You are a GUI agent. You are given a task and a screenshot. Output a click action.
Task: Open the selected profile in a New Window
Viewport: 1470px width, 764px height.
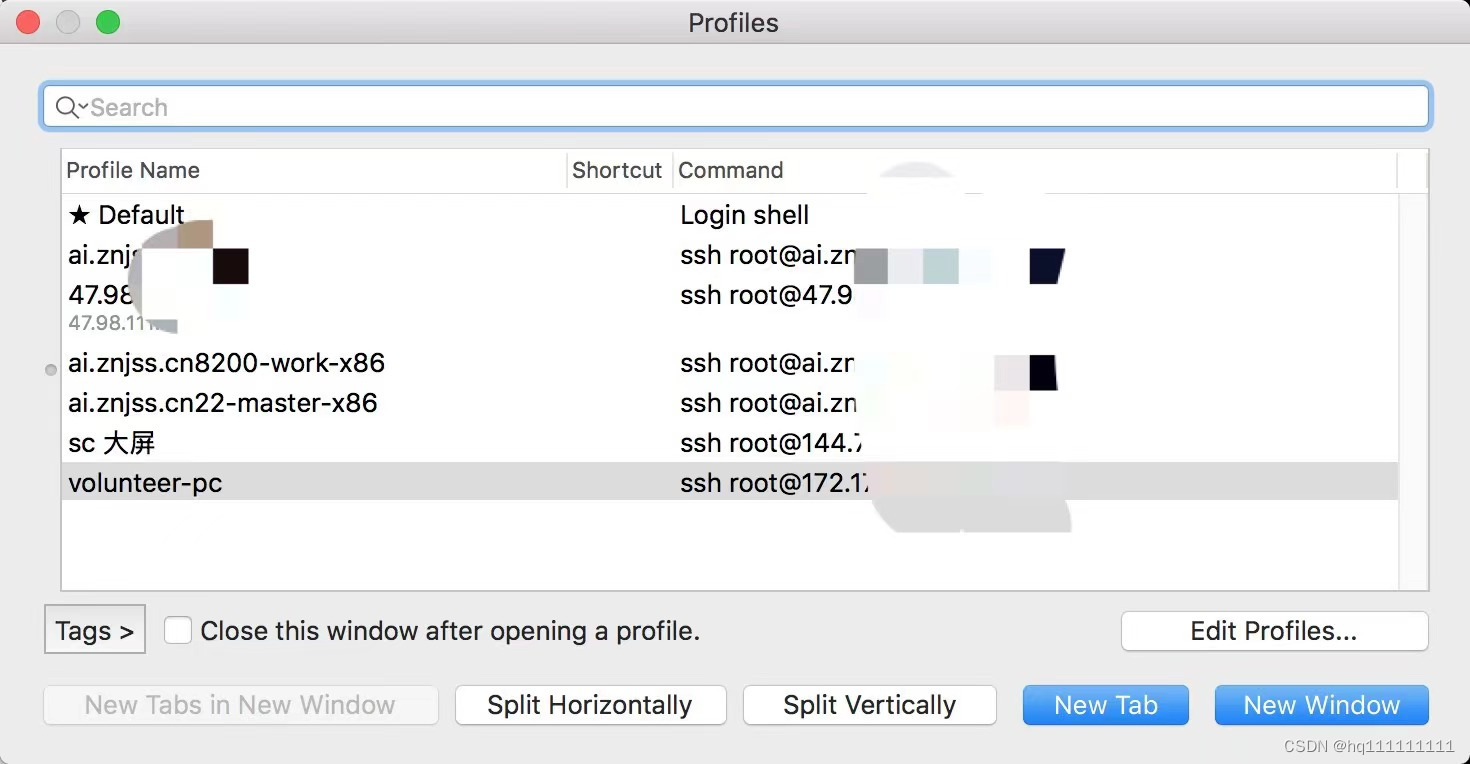(1321, 705)
